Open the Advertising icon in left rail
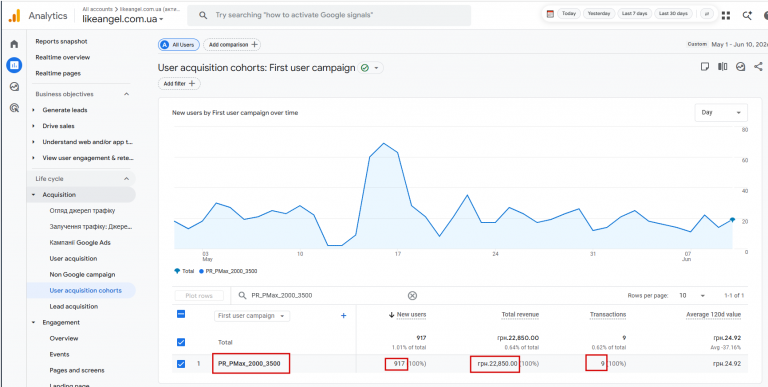 [14, 108]
